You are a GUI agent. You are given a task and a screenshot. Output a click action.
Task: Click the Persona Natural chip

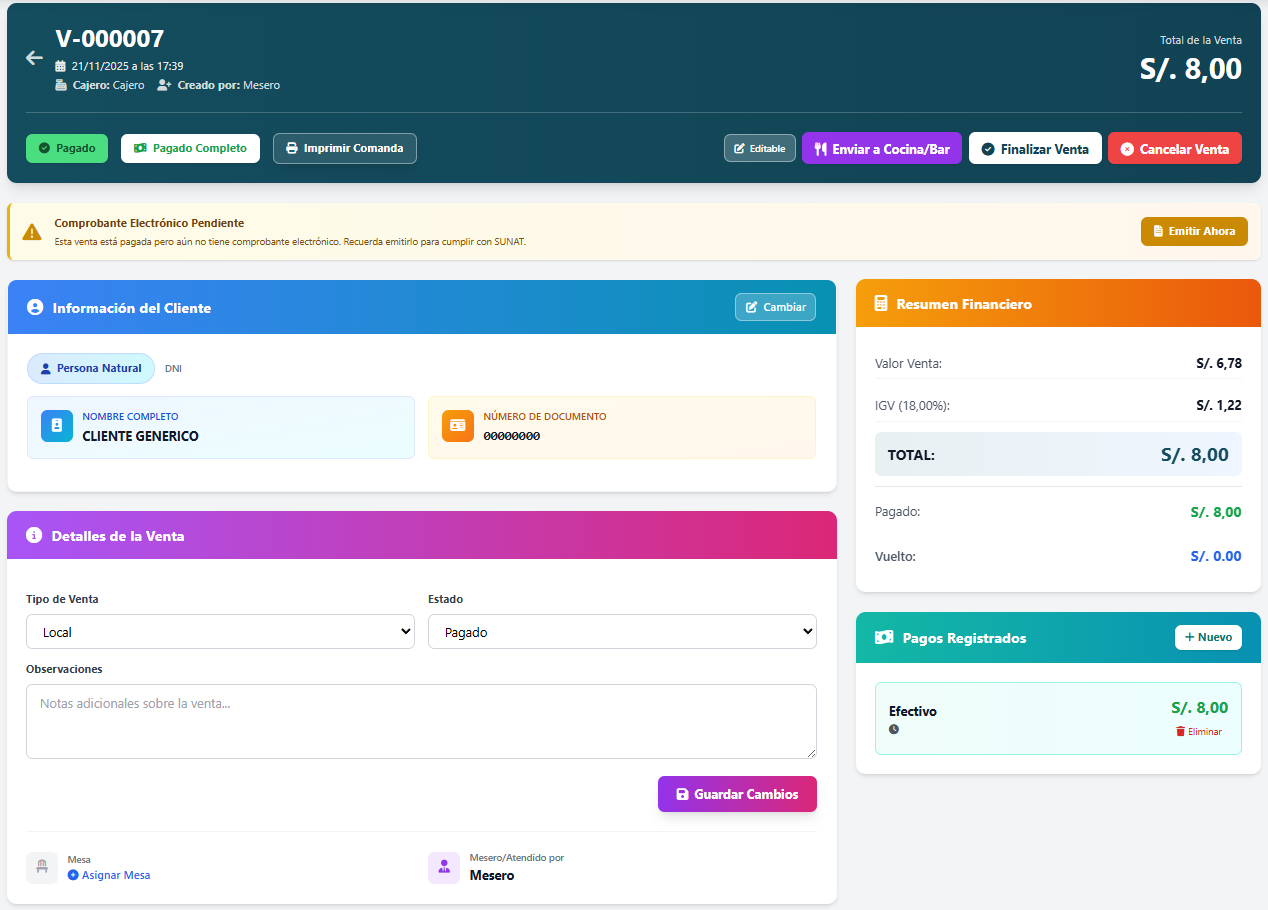point(91,368)
